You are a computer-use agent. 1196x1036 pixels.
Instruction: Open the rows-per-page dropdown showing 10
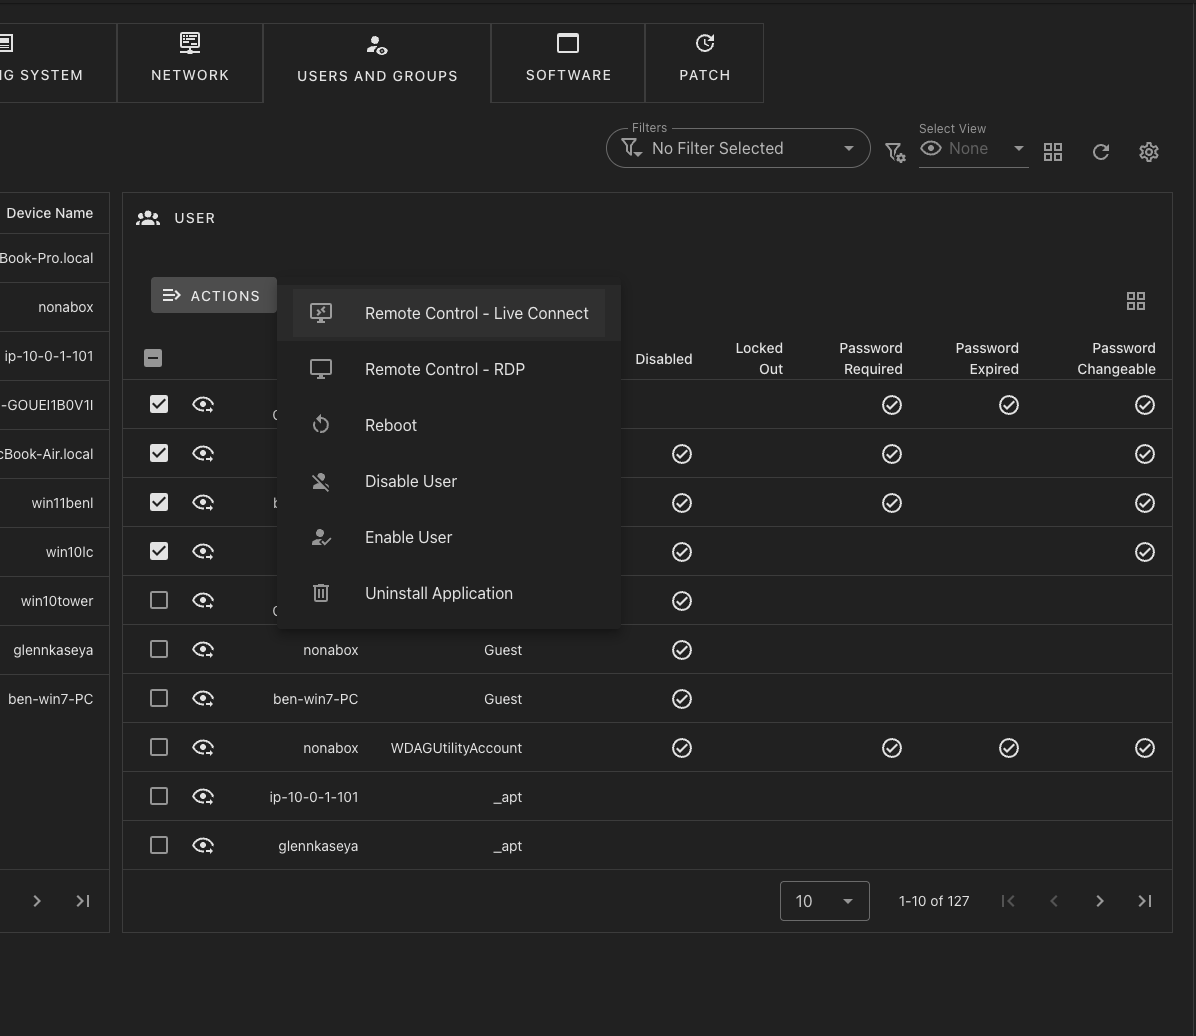[x=824, y=900]
